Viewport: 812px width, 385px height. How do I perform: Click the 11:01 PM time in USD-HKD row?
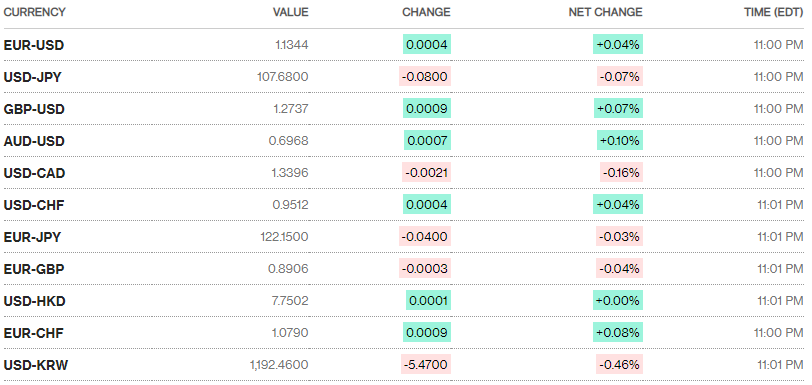780,301
